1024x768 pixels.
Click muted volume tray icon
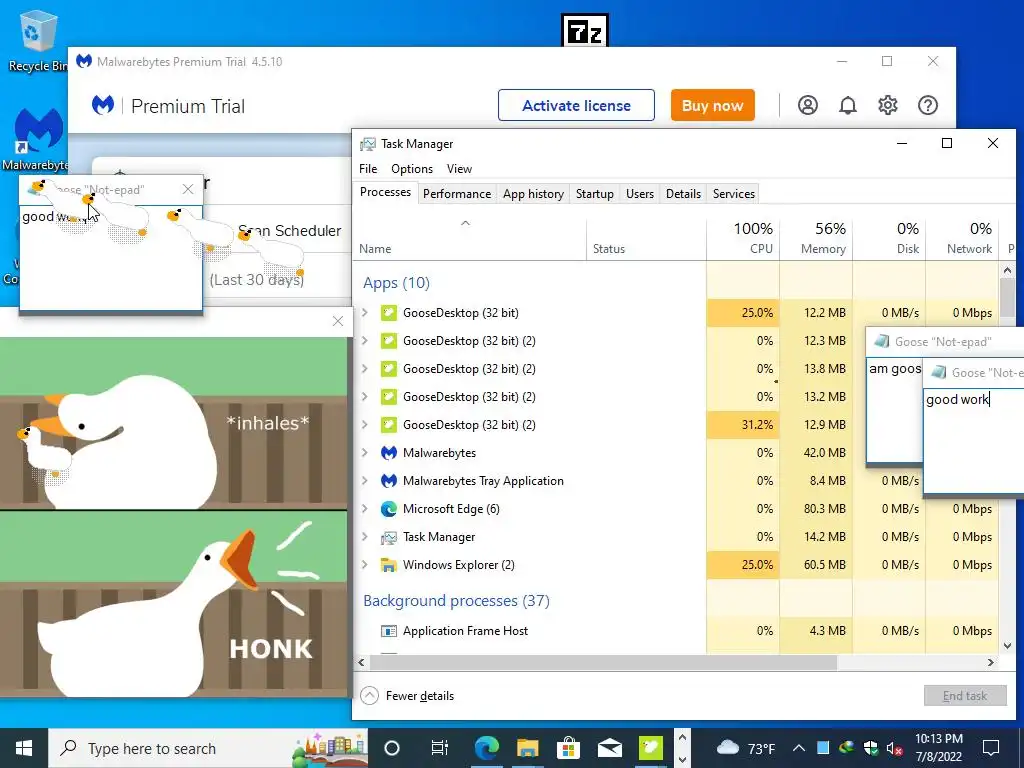coord(895,748)
